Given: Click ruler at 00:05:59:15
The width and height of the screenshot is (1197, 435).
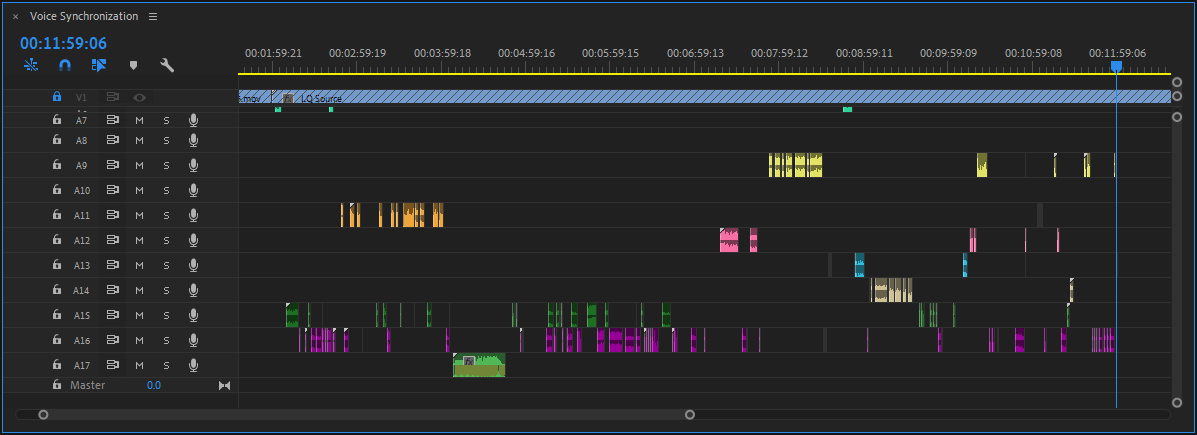Looking at the screenshot, I should coord(610,53).
